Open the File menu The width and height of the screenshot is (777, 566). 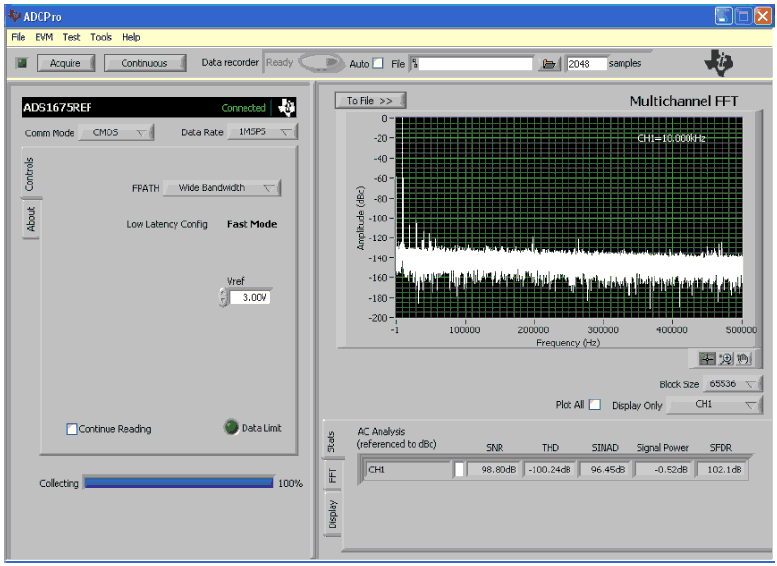(18, 37)
